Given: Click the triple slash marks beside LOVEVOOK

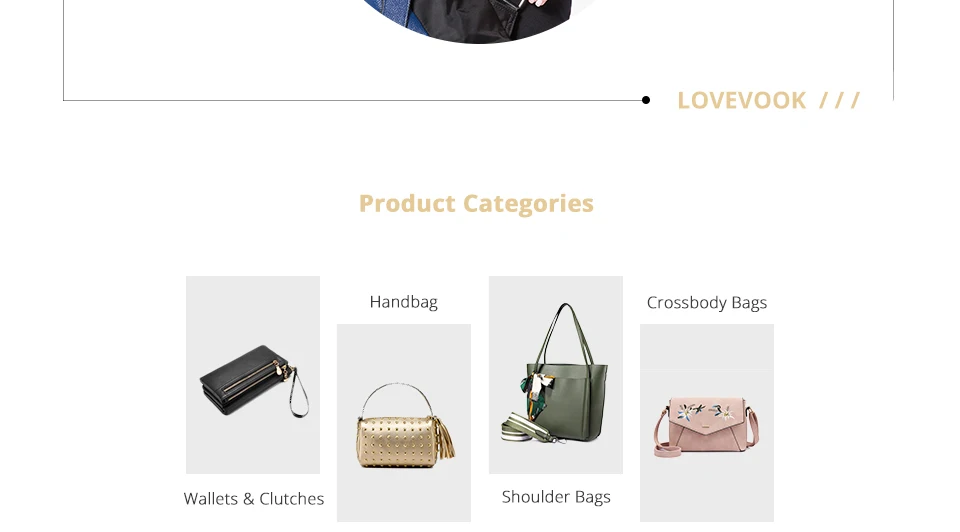Looking at the screenshot, I should (840, 100).
